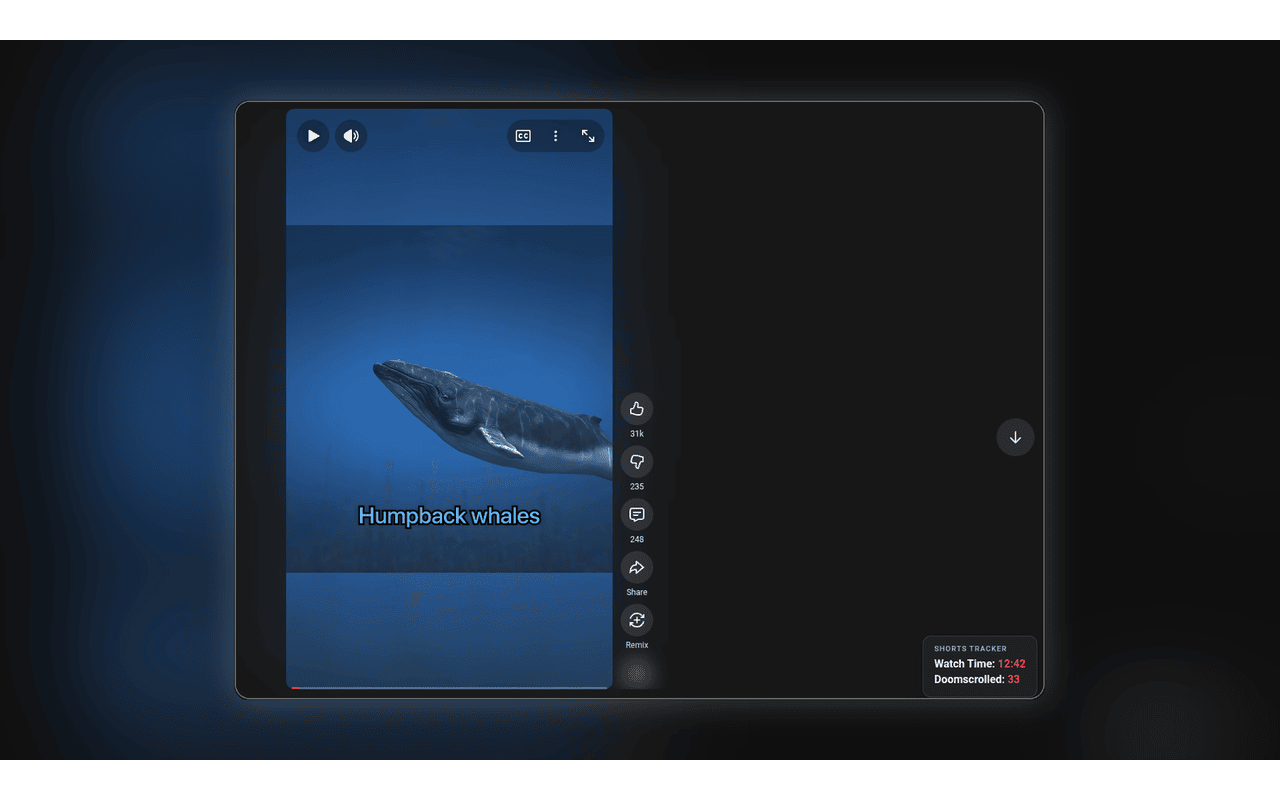Select the Watch Time 12:42 readout

[x=980, y=664]
